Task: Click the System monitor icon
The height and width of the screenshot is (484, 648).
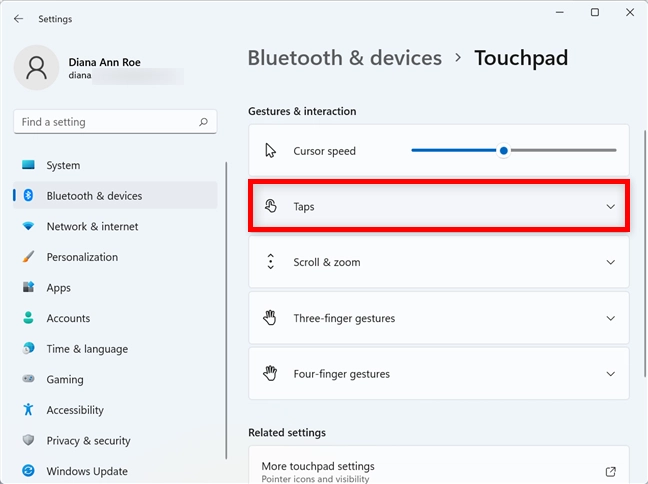Action: point(28,165)
